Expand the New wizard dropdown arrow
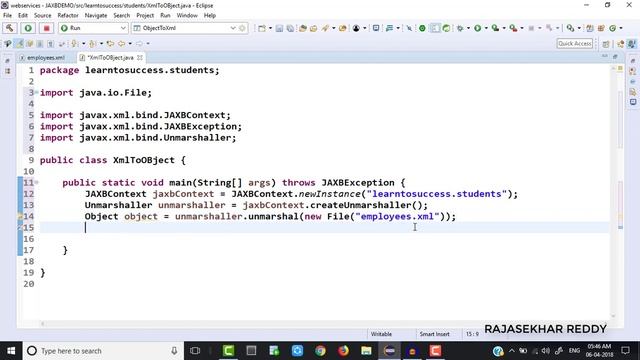Screen dimensions: 640x360 pyautogui.click(x=270, y=28)
